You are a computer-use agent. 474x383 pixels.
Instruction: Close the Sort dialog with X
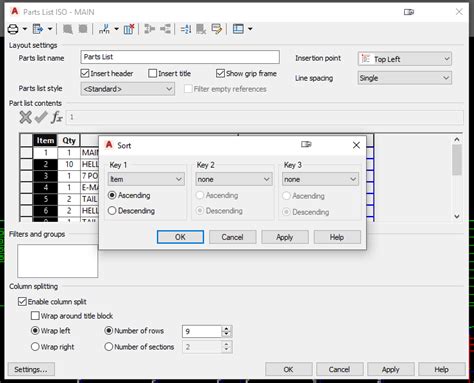(x=356, y=145)
